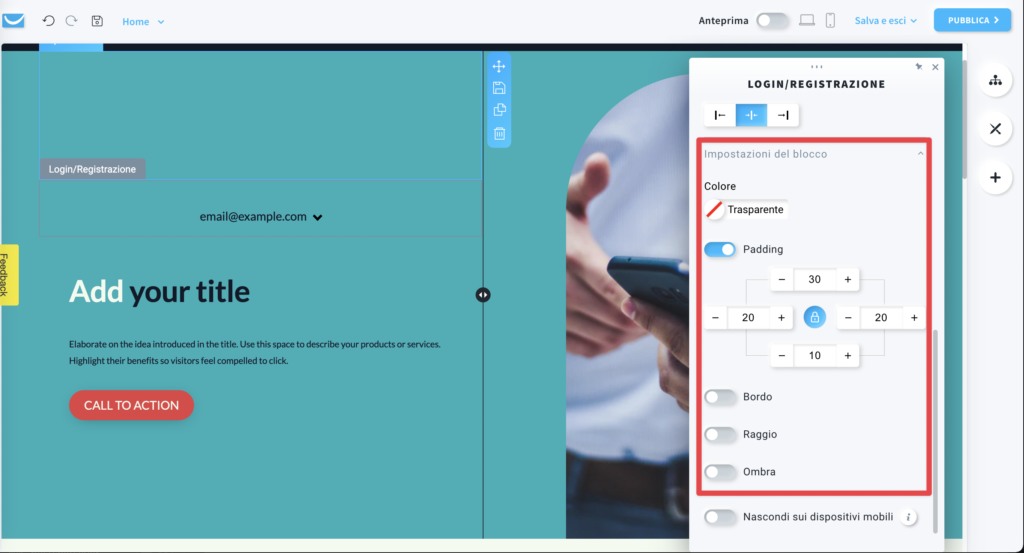Viewport: 1024px width, 553px height.
Task: Redo the last change
Action: (71, 21)
